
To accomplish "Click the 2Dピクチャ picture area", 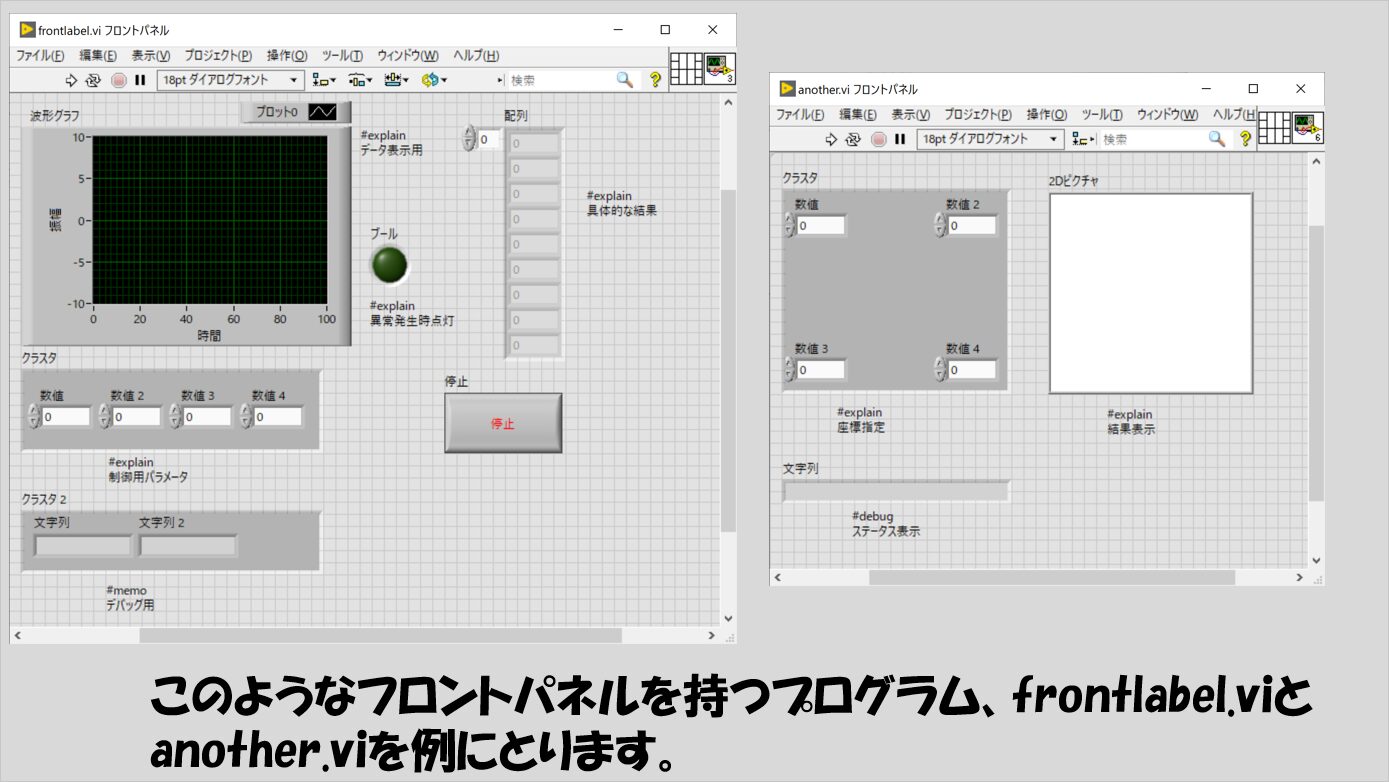I will point(1151,293).
